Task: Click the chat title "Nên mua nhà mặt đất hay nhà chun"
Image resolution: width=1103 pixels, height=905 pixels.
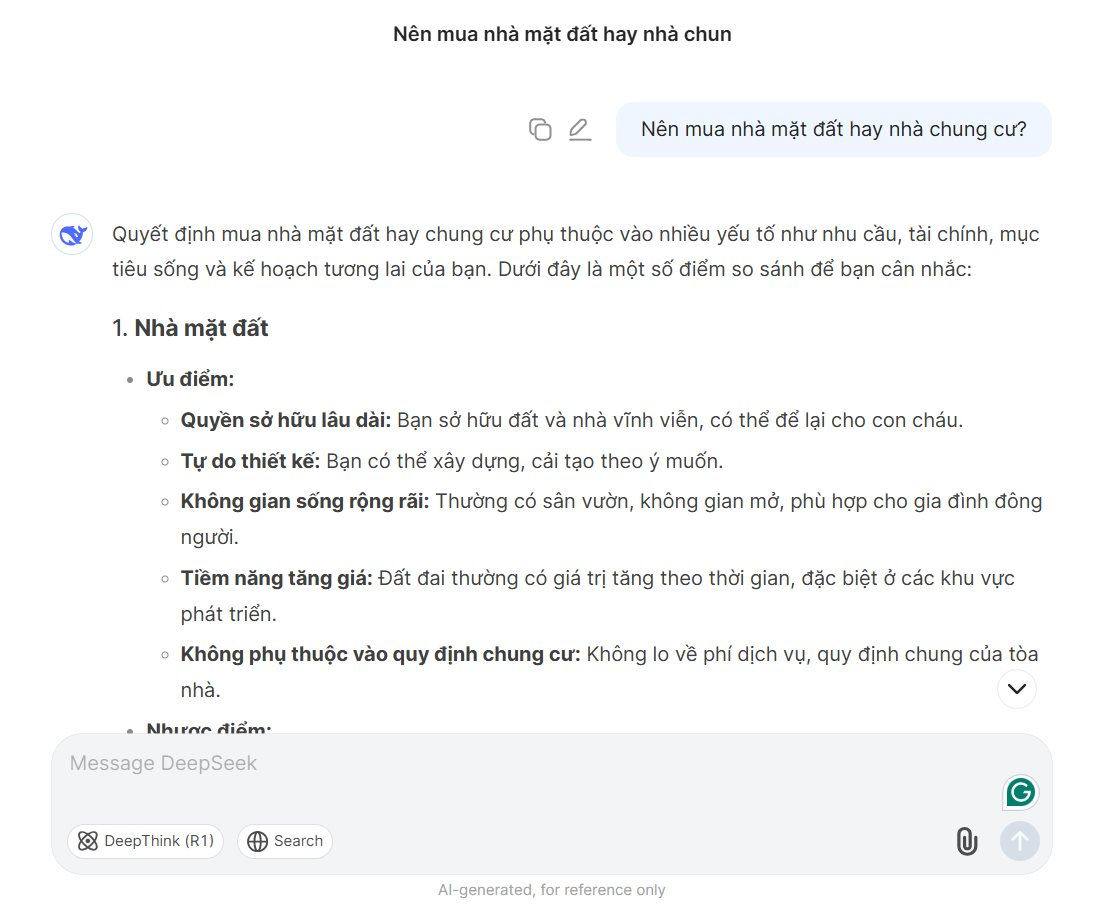Action: 562,34
